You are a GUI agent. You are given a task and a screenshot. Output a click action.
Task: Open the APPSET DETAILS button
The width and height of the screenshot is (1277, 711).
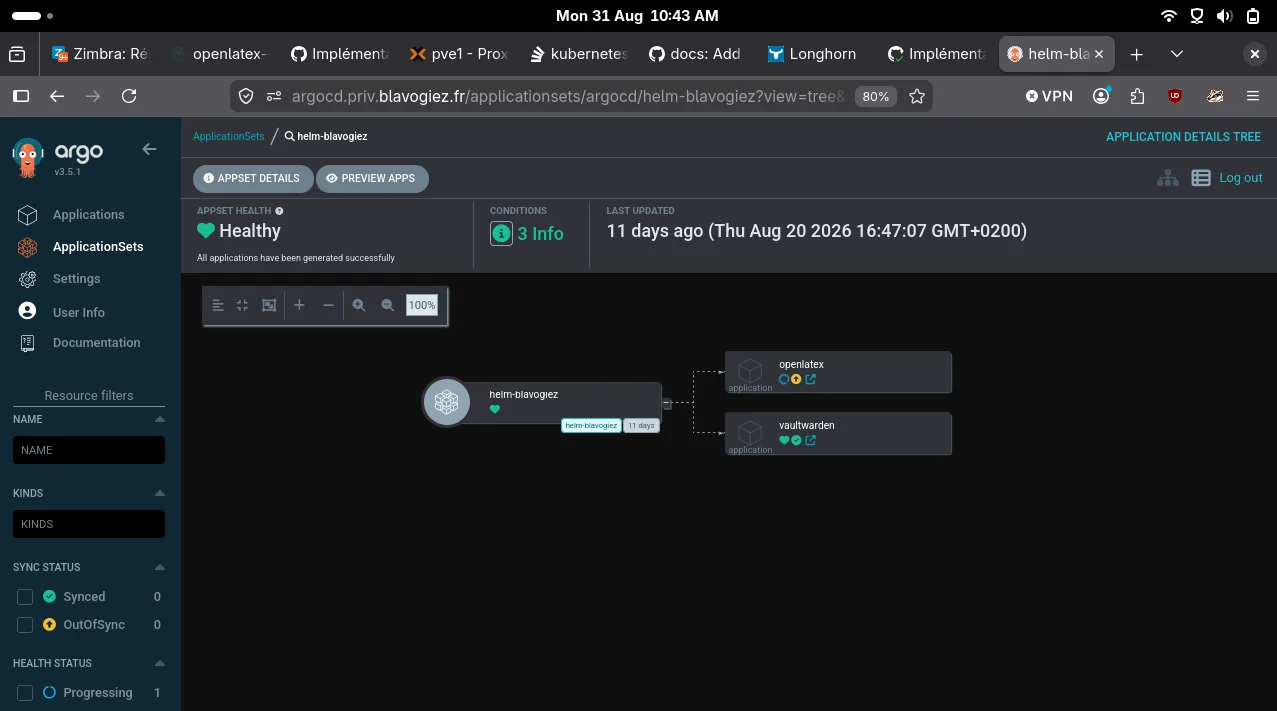(x=252, y=178)
